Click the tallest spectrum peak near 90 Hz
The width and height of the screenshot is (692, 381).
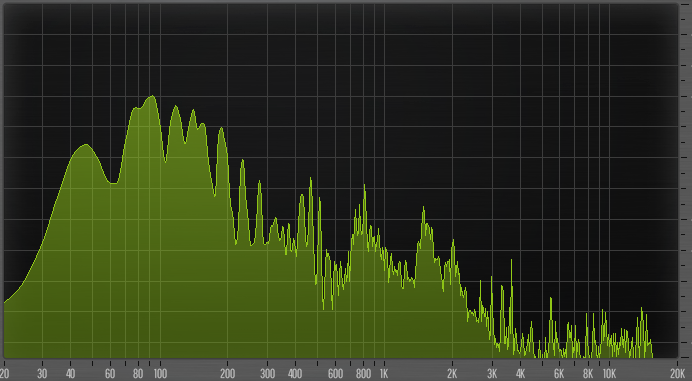152,97
